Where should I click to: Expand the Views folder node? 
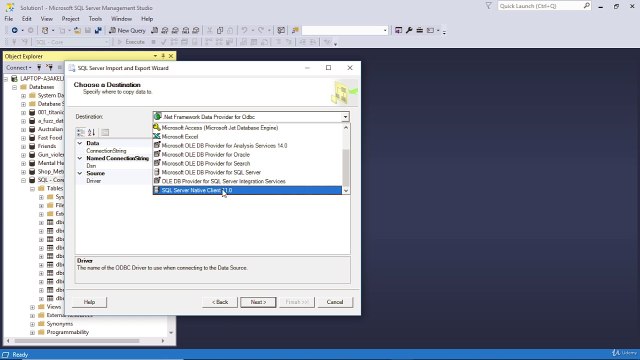coord(32,307)
